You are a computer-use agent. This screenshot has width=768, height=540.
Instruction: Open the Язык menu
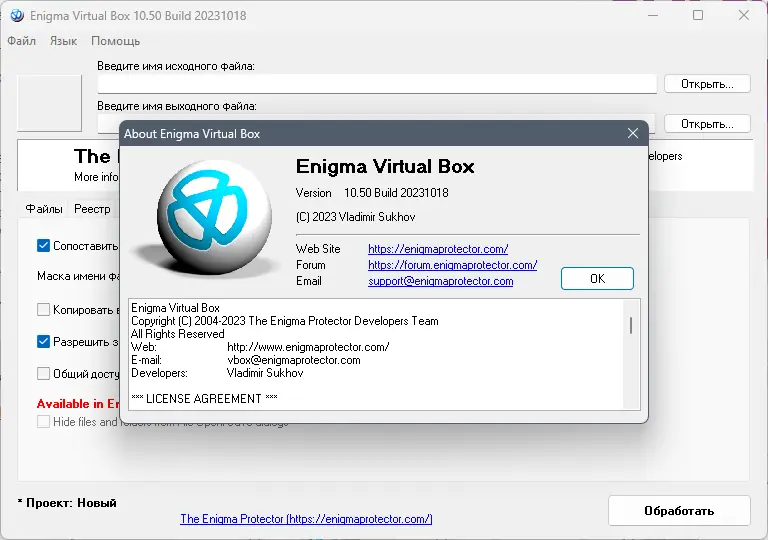tap(63, 41)
